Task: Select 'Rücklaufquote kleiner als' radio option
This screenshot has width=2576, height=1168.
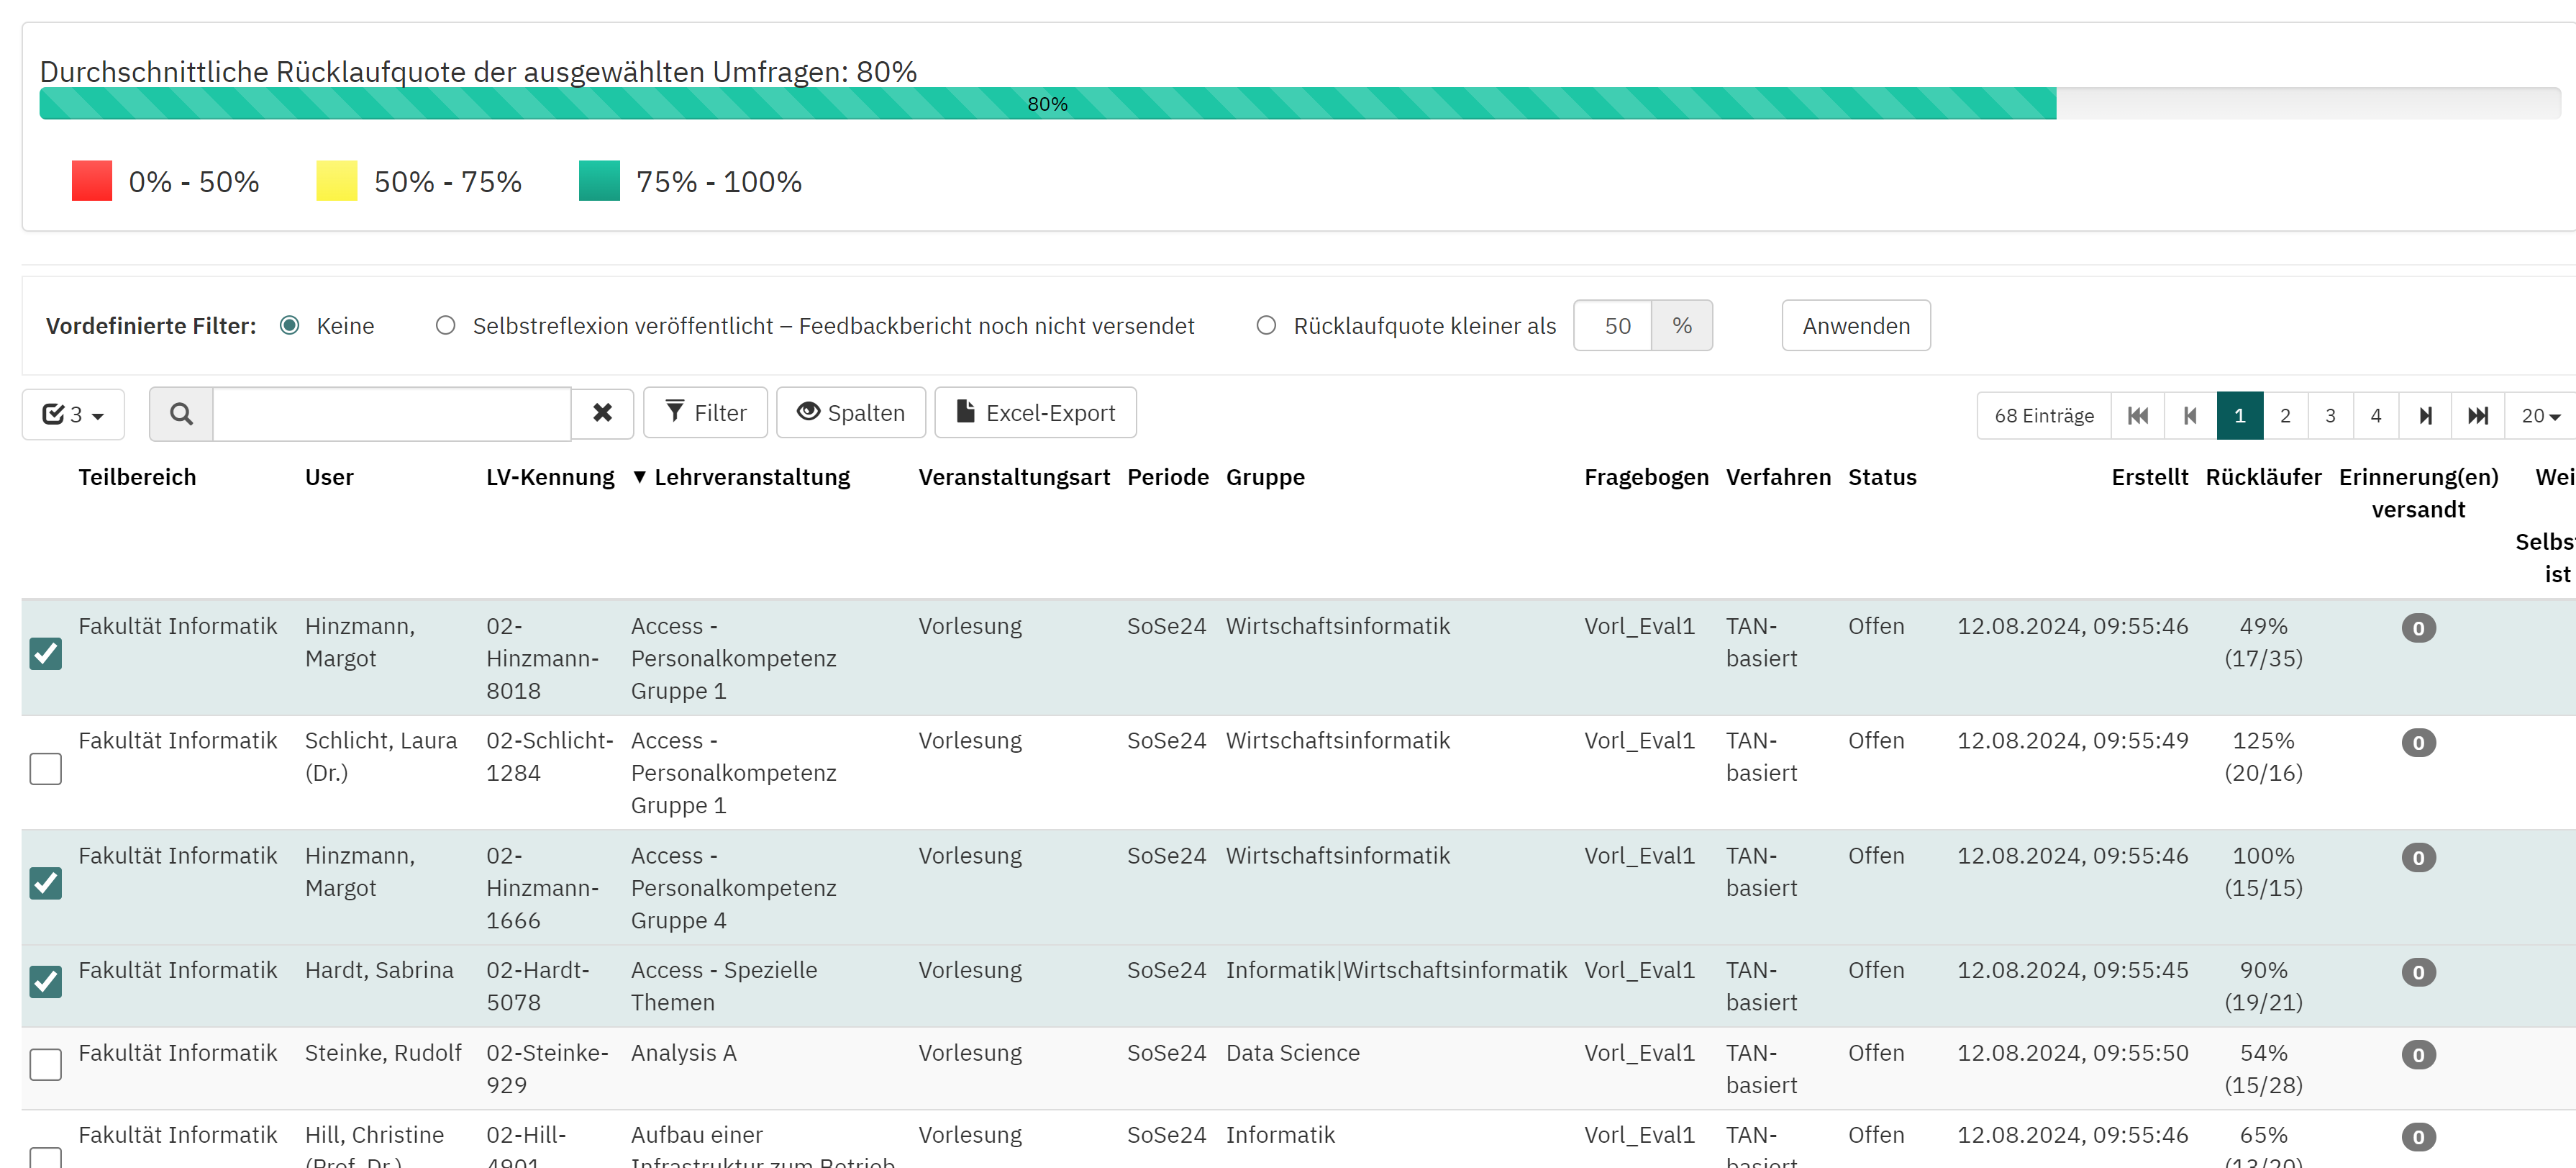Action: [1266, 326]
